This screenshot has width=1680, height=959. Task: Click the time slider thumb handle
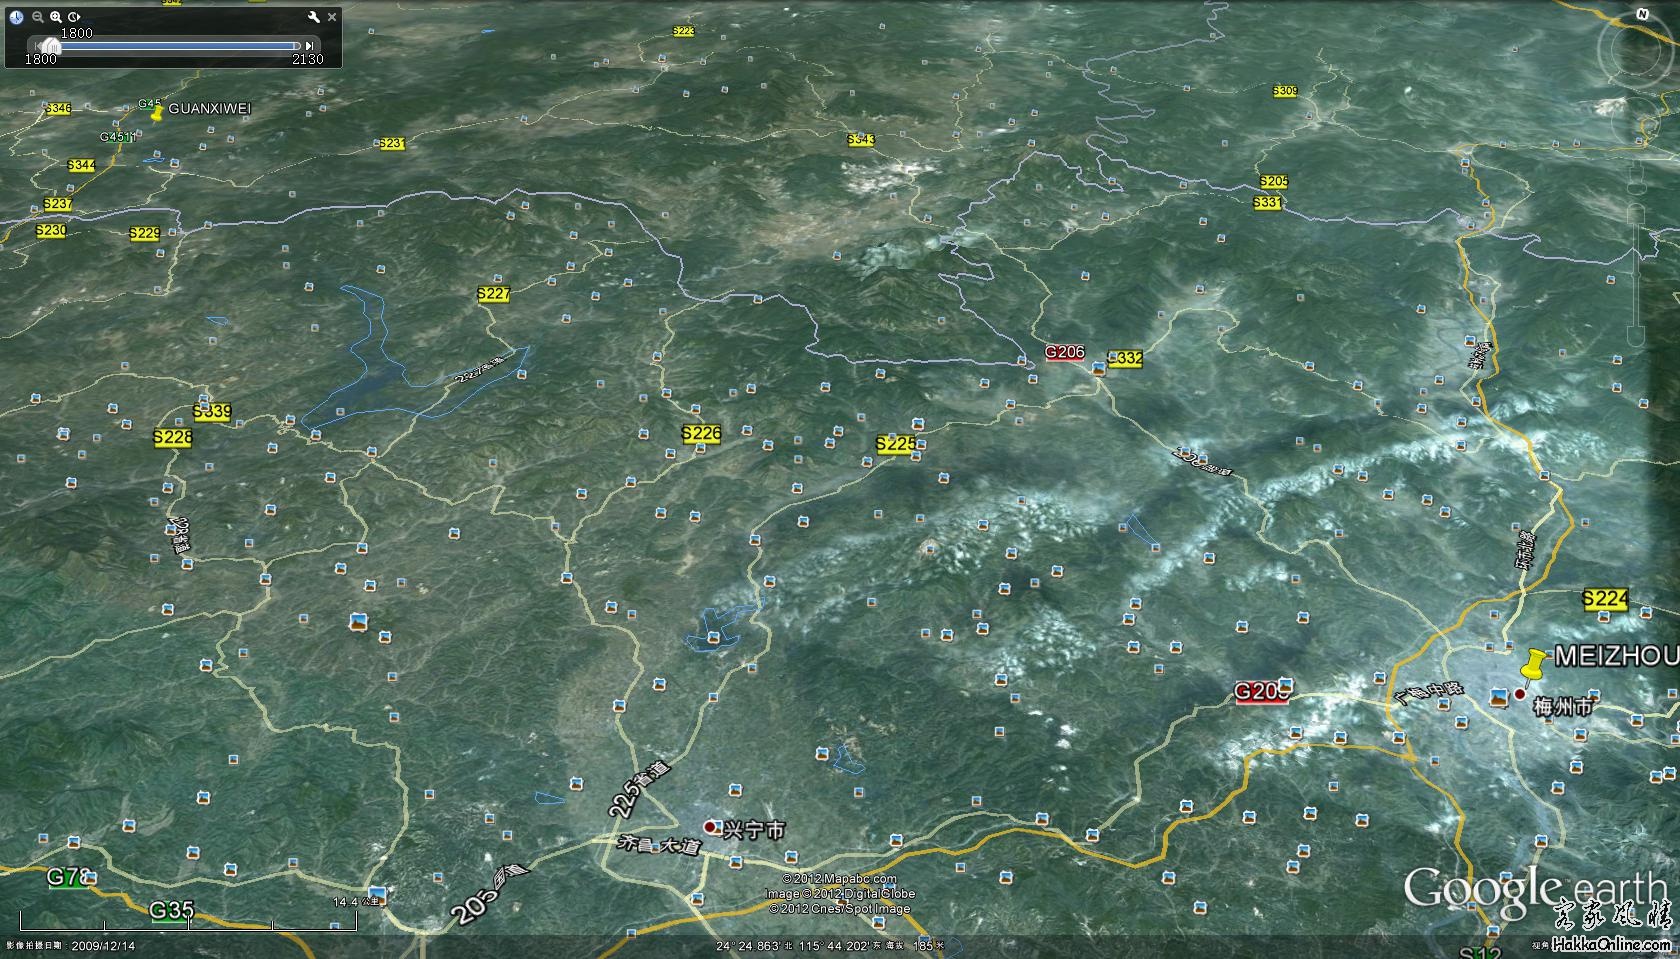tap(49, 46)
